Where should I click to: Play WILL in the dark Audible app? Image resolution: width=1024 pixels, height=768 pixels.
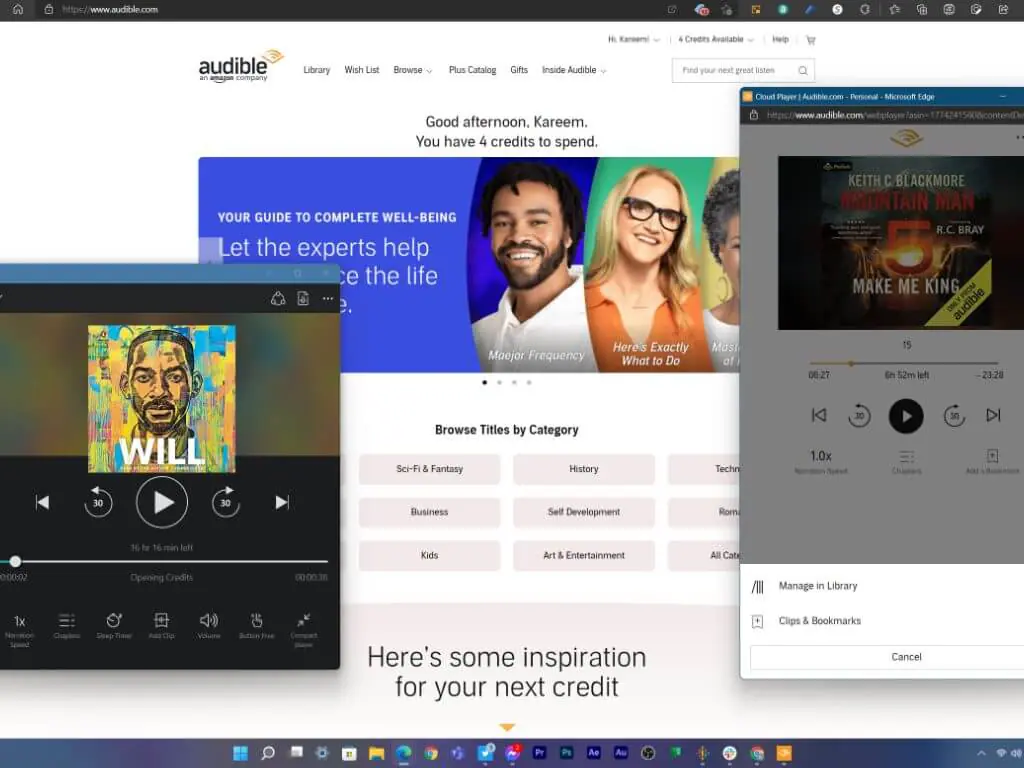pyautogui.click(x=162, y=502)
